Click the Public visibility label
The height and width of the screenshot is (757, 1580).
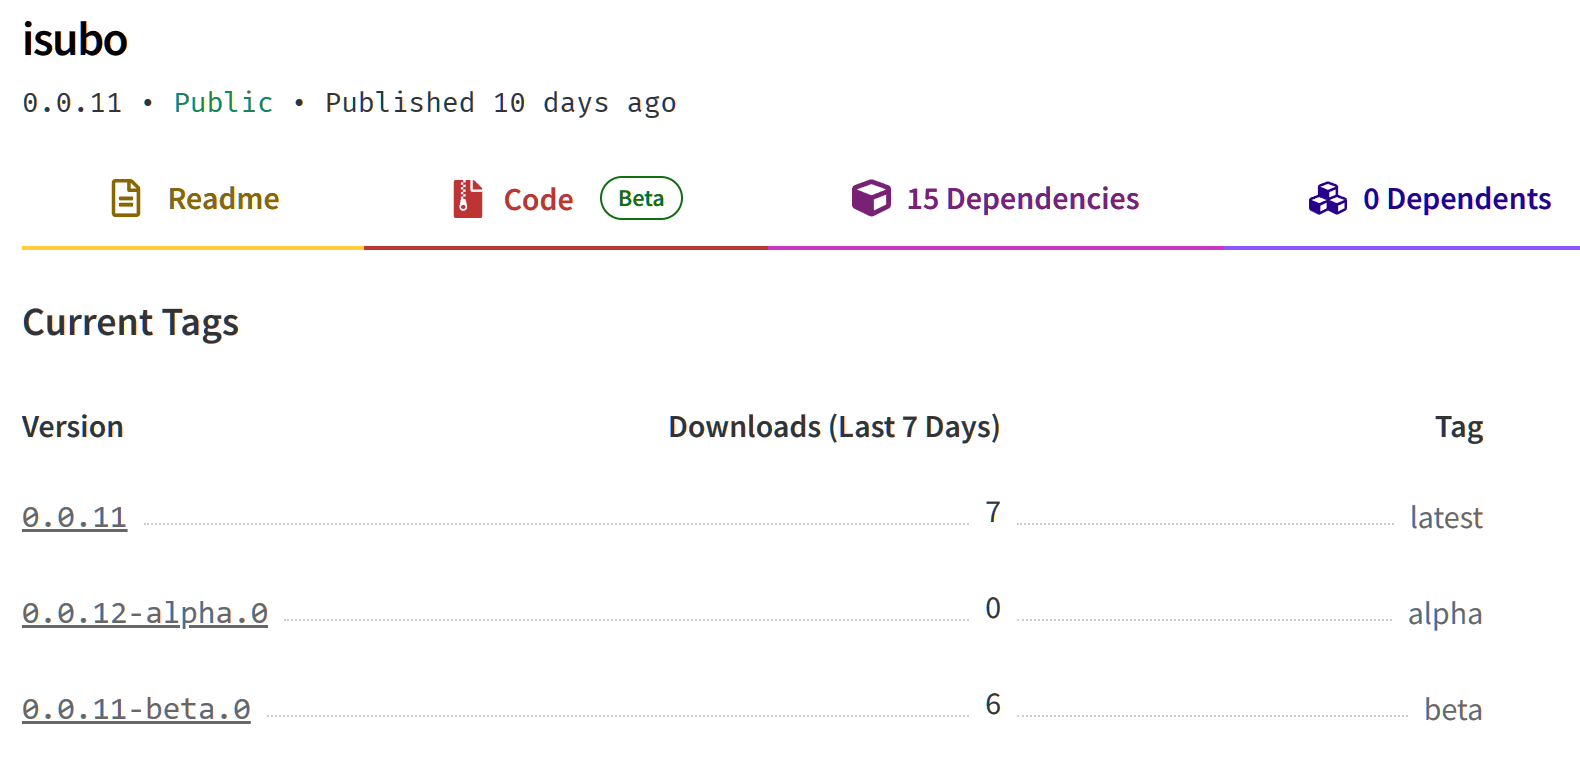pyautogui.click(x=222, y=102)
